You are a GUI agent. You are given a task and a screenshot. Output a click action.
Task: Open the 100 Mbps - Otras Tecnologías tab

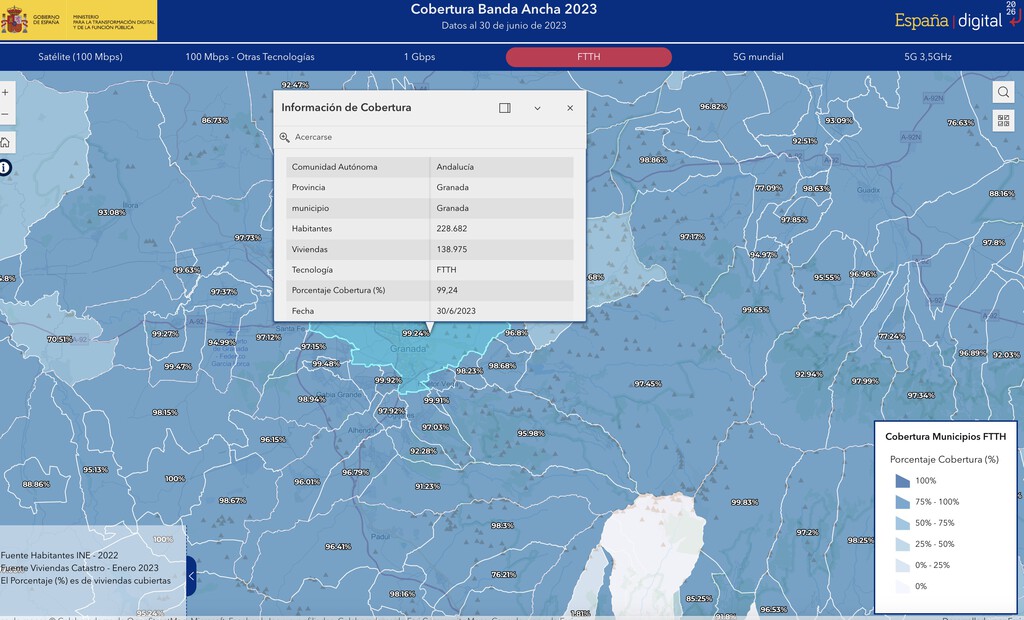tap(249, 57)
